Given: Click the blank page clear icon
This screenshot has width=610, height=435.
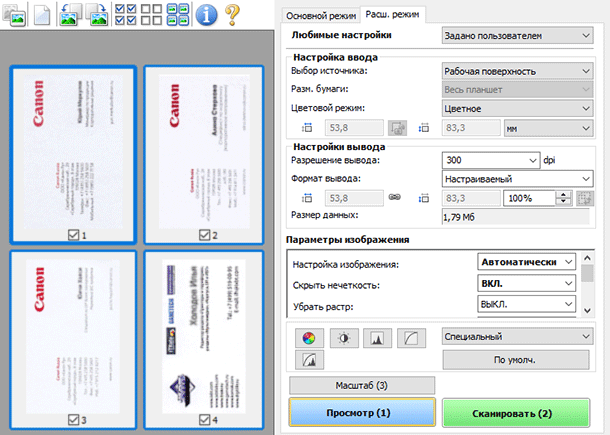Looking at the screenshot, I should 42,15.
